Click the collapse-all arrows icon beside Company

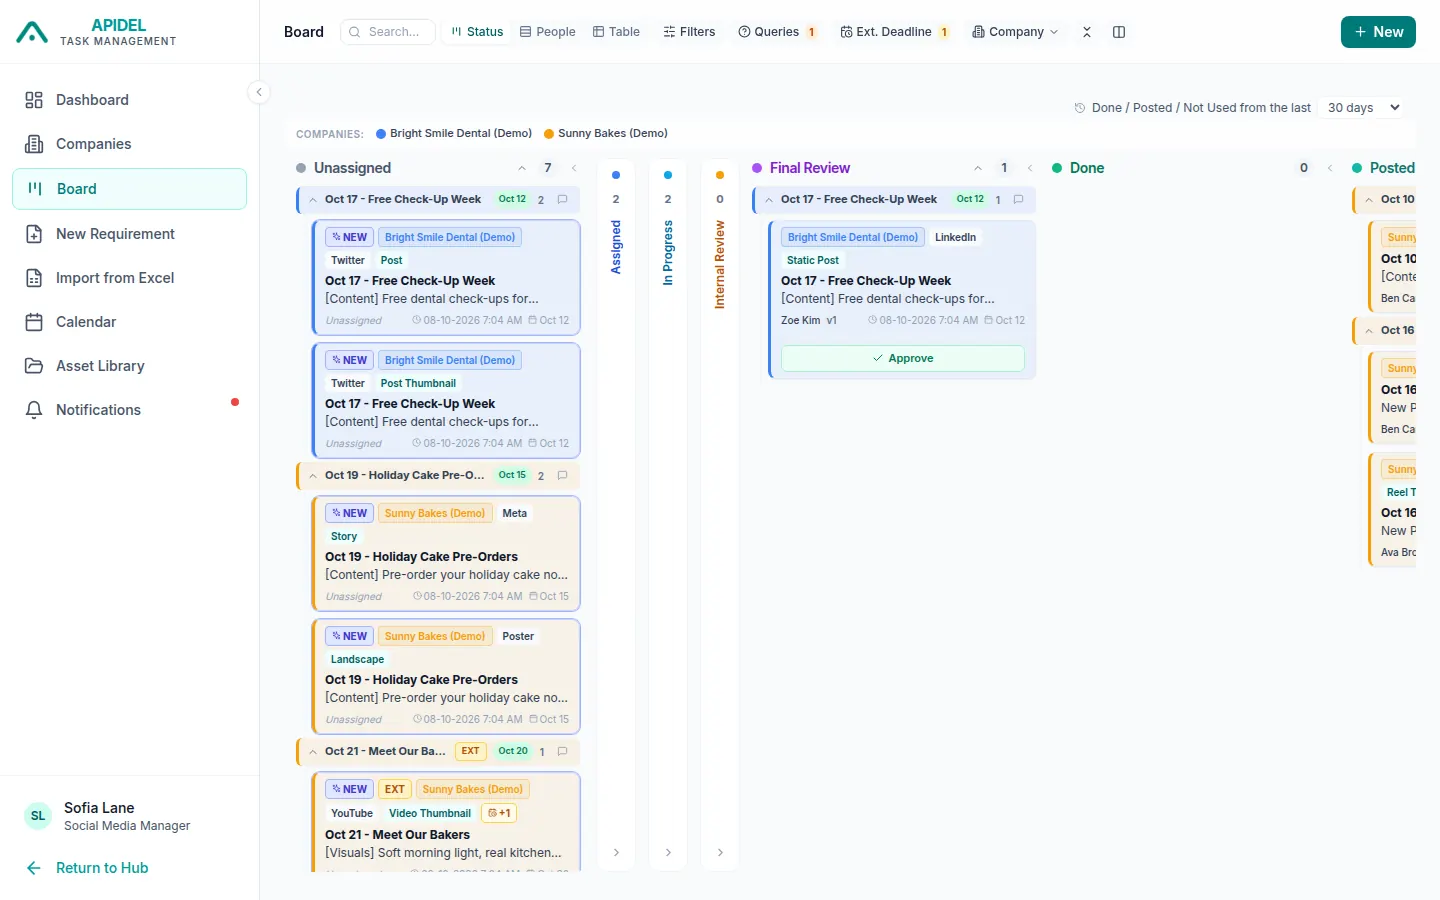1087,32
